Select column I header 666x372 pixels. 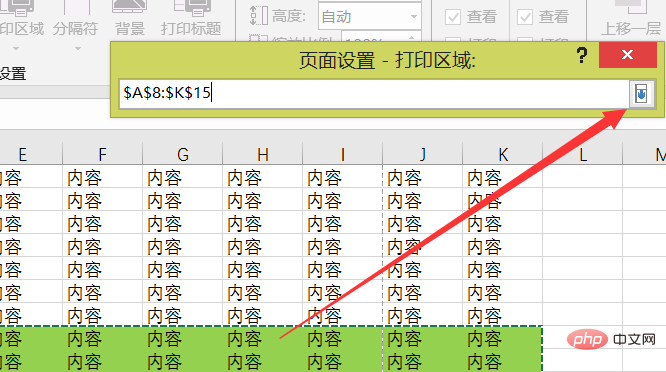342,154
